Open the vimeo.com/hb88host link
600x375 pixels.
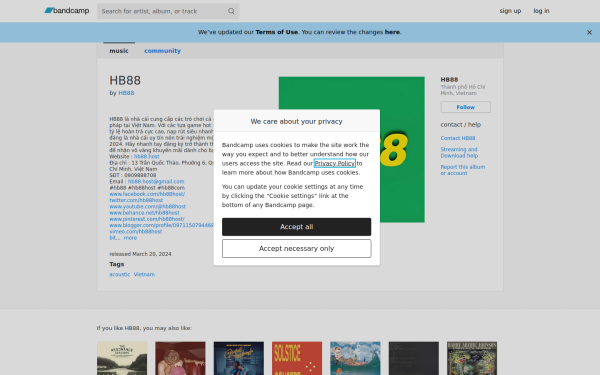point(135,232)
